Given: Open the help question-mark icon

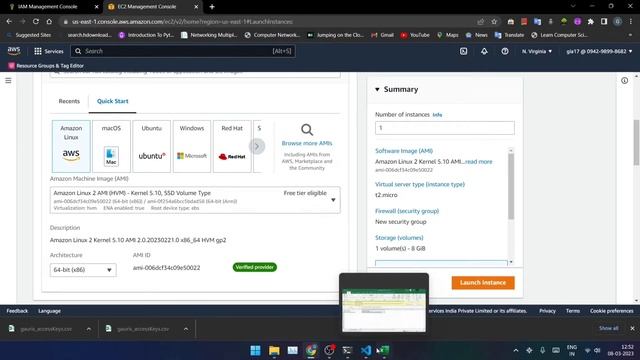Looking at the screenshot, I should coord(505,51).
